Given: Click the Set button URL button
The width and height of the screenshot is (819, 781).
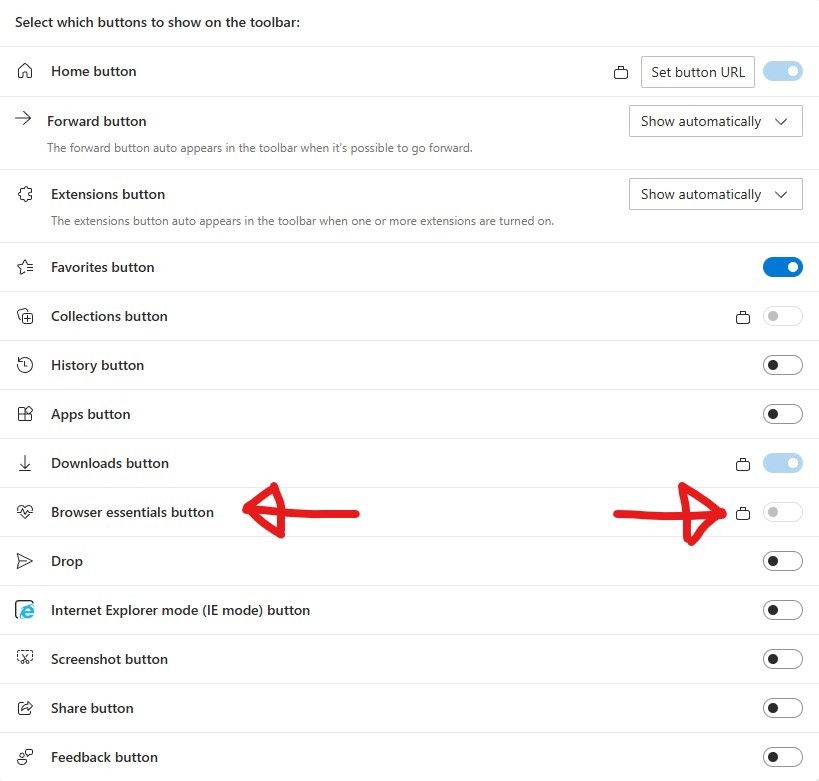Looking at the screenshot, I should (697, 71).
